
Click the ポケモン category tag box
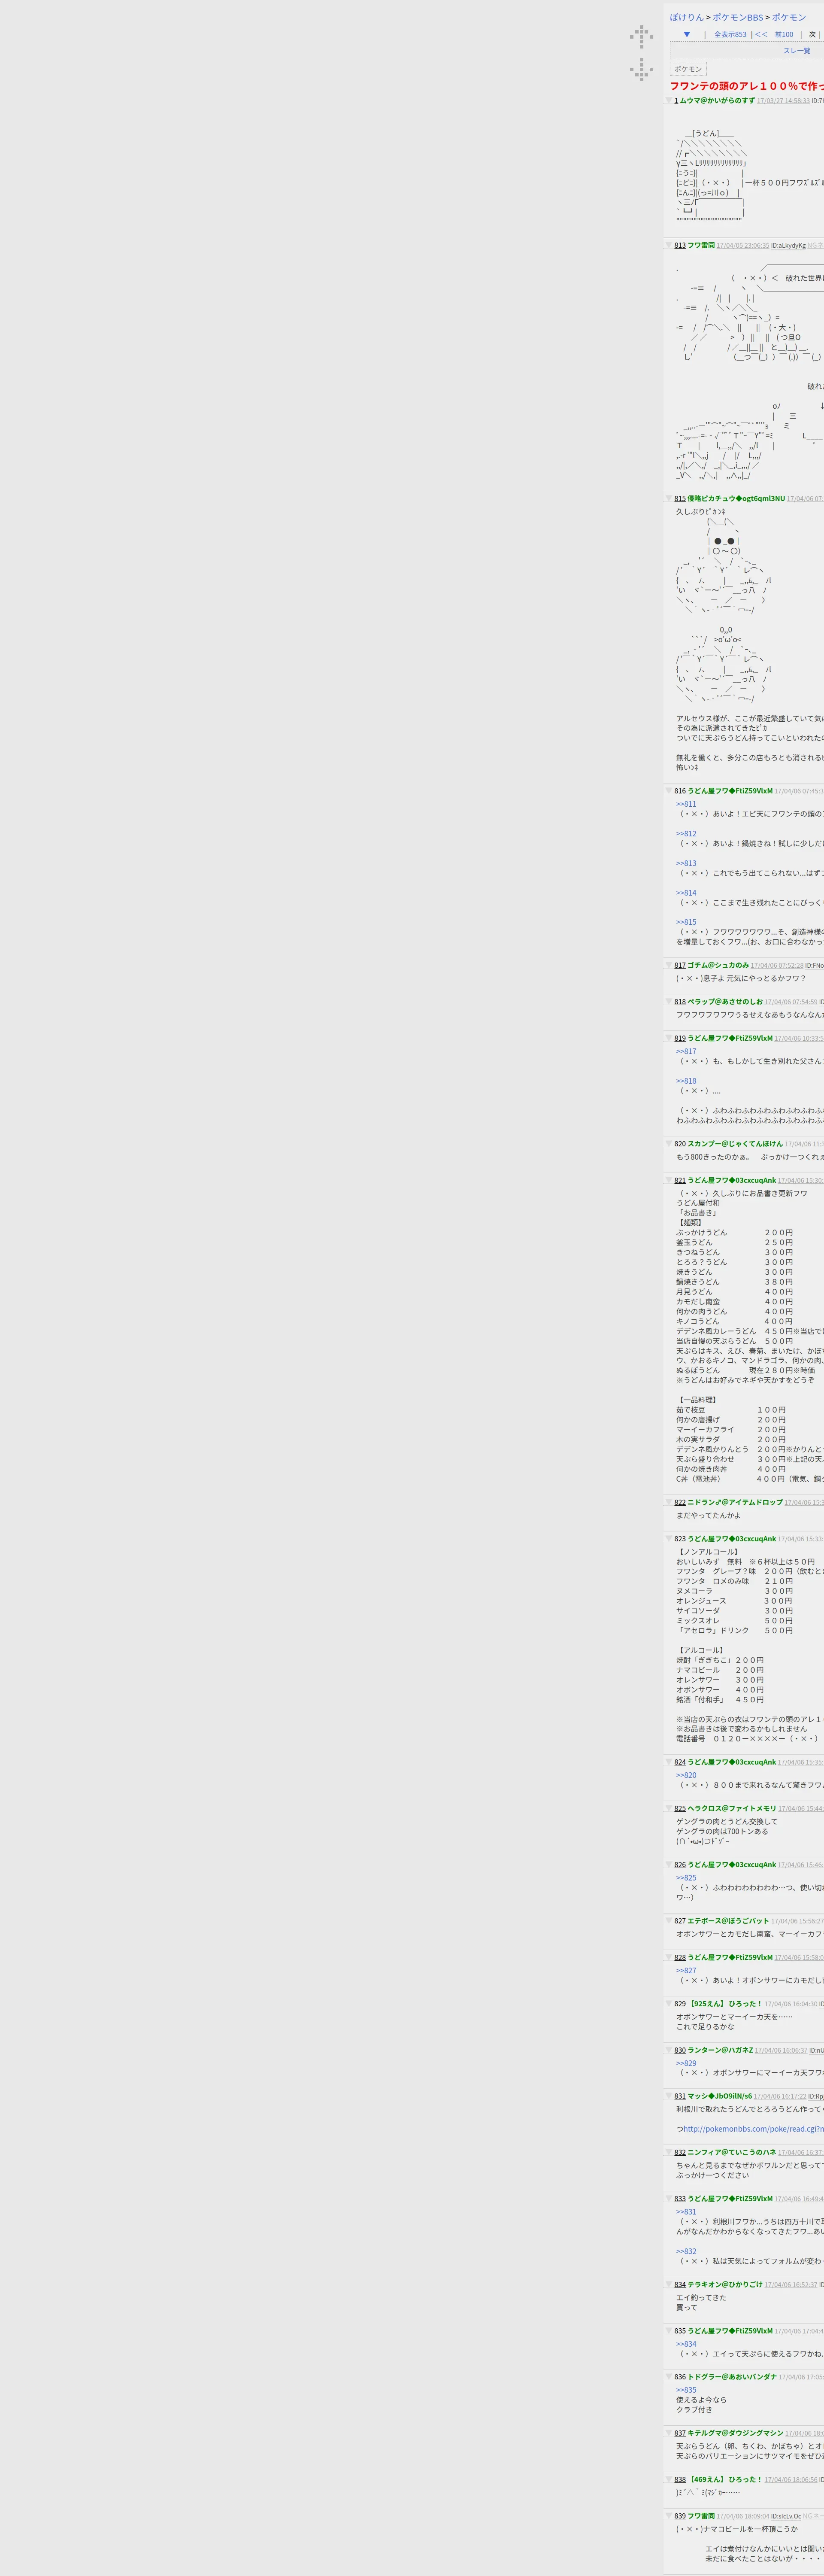pos(687,69)
